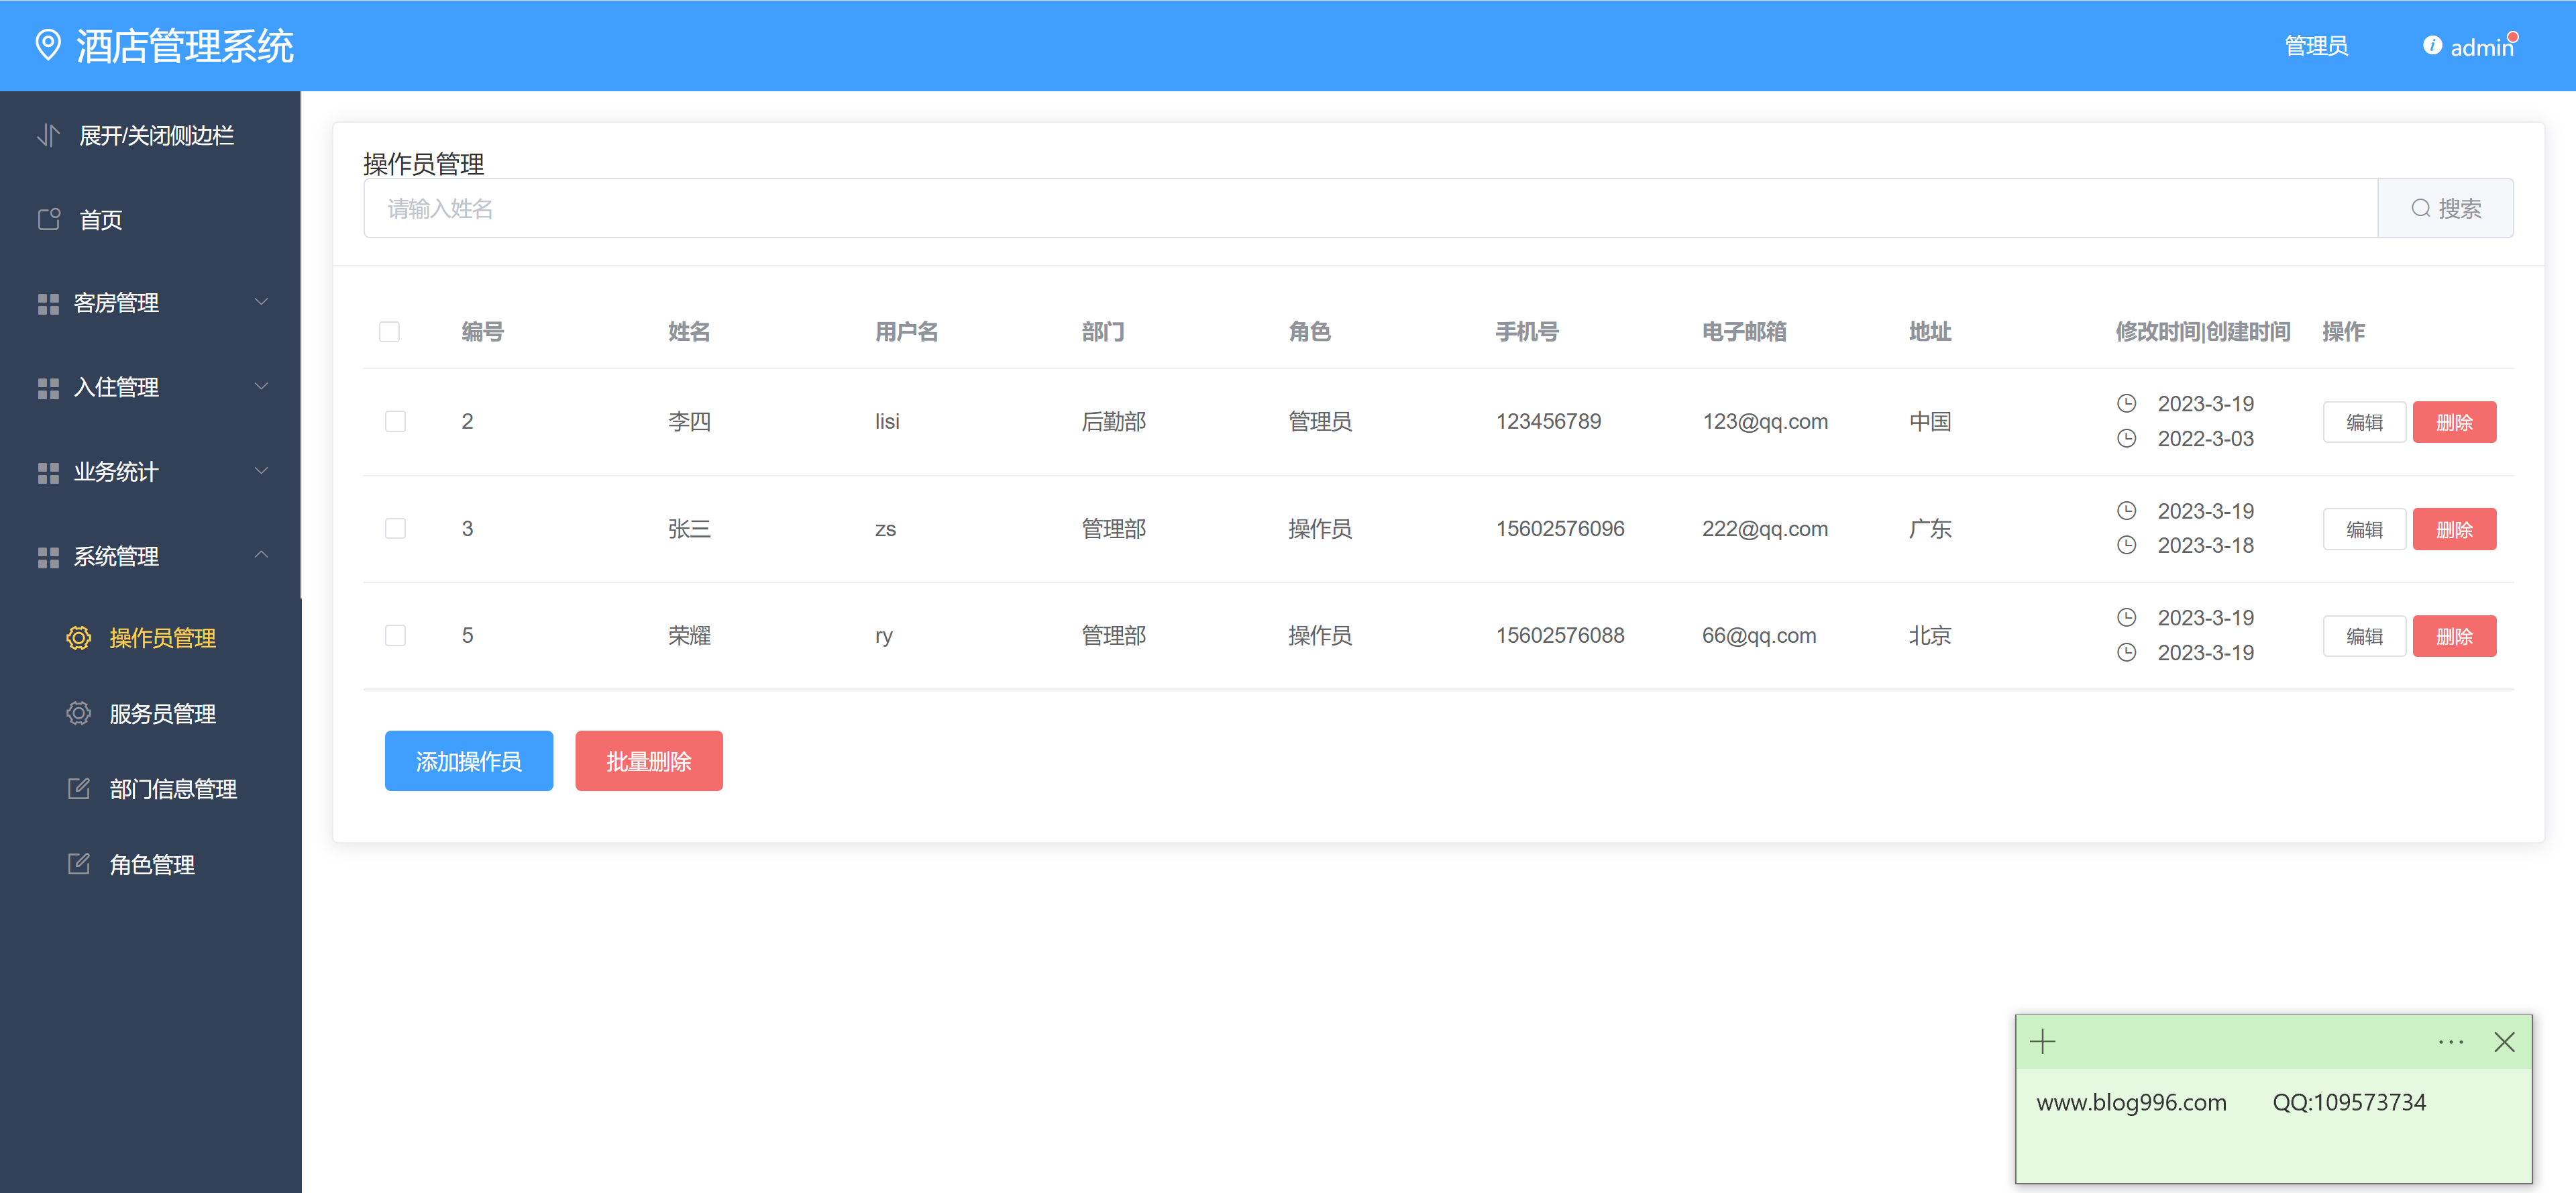The image size is (2576, 1193).
Task: Click the blue 添加操作员 button
Action: click(468, 761)
